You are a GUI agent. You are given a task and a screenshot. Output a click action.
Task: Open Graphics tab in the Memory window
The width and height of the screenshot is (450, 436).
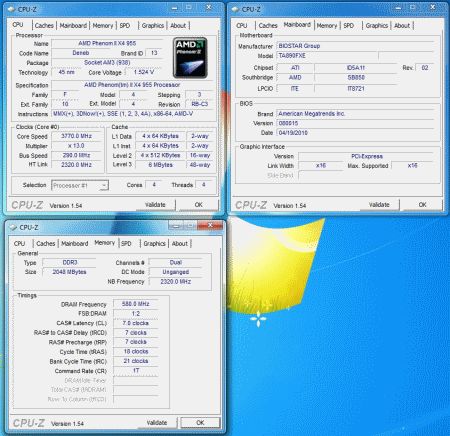click(x=154, y=244)
